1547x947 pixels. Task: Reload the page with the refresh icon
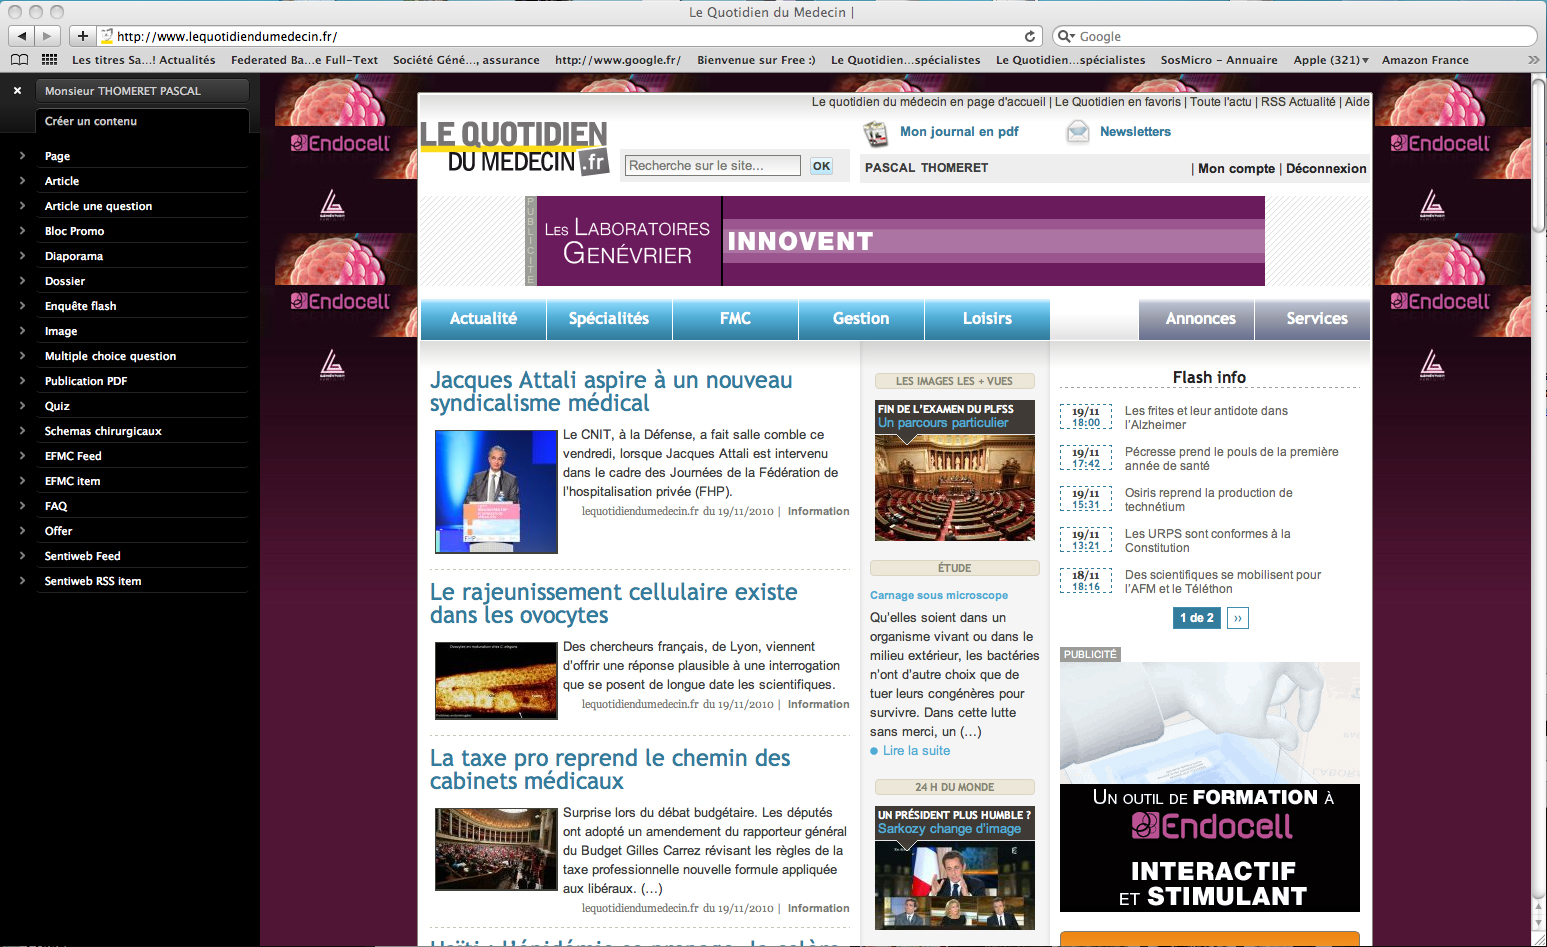1030,36
